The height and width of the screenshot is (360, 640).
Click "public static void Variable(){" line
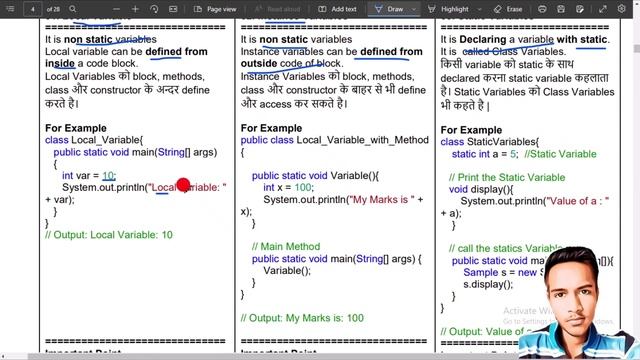(x=315, y=176)
